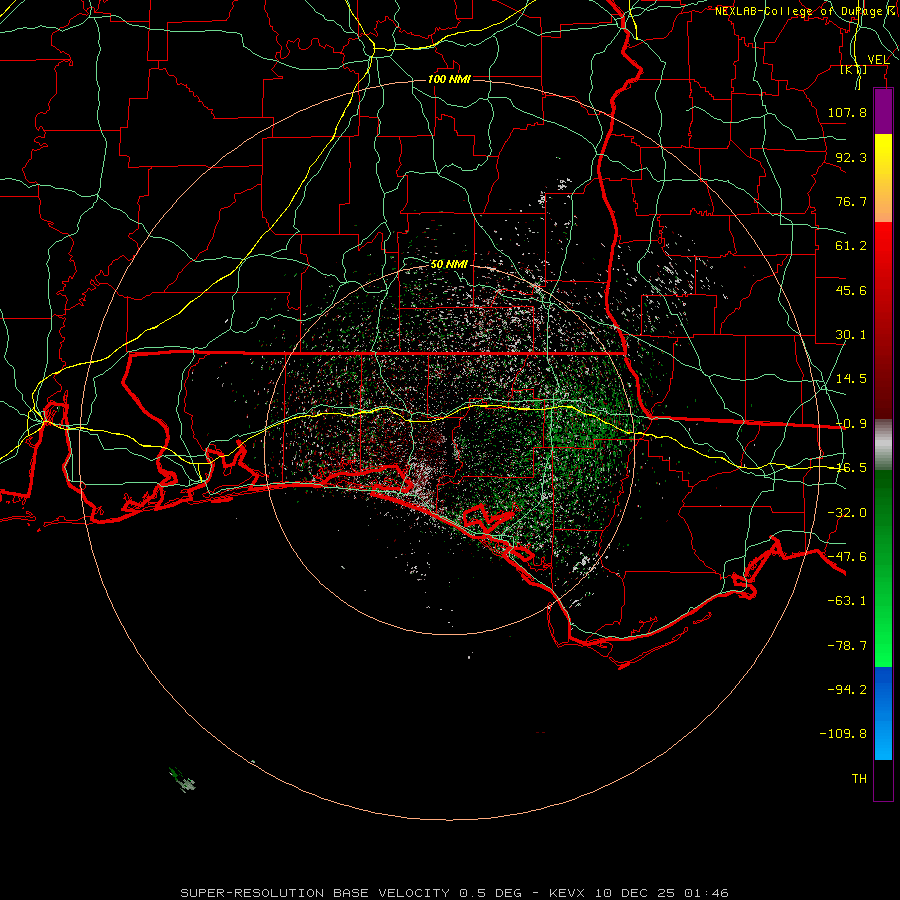Pick the purple segment of velocity color bar

point(883,111)
